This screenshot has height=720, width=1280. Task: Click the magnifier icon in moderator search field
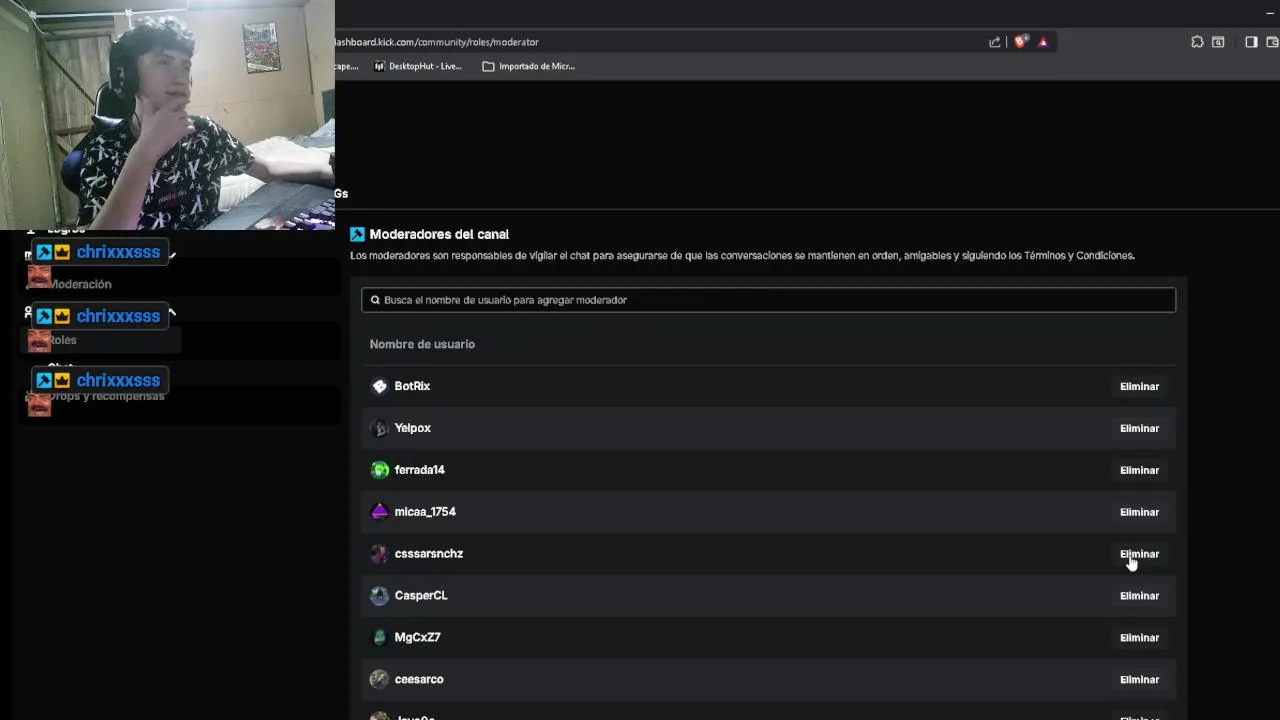(x=376, y=300)
